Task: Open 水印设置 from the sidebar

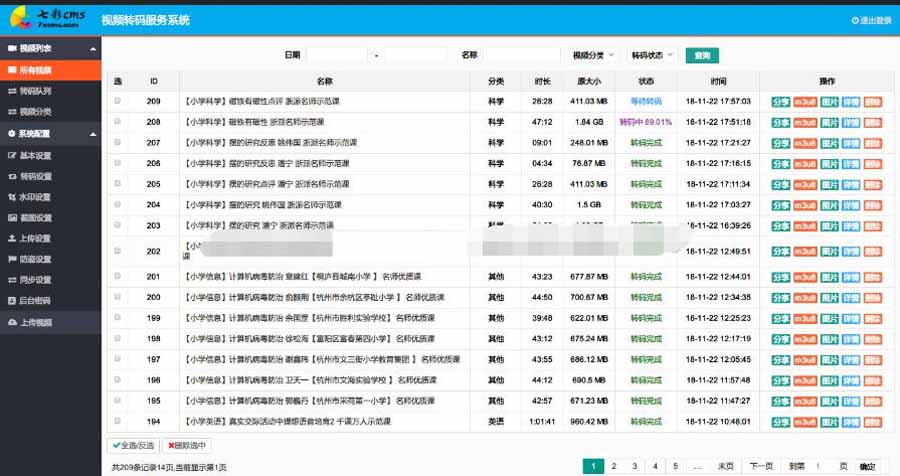Action: [36, 197]
